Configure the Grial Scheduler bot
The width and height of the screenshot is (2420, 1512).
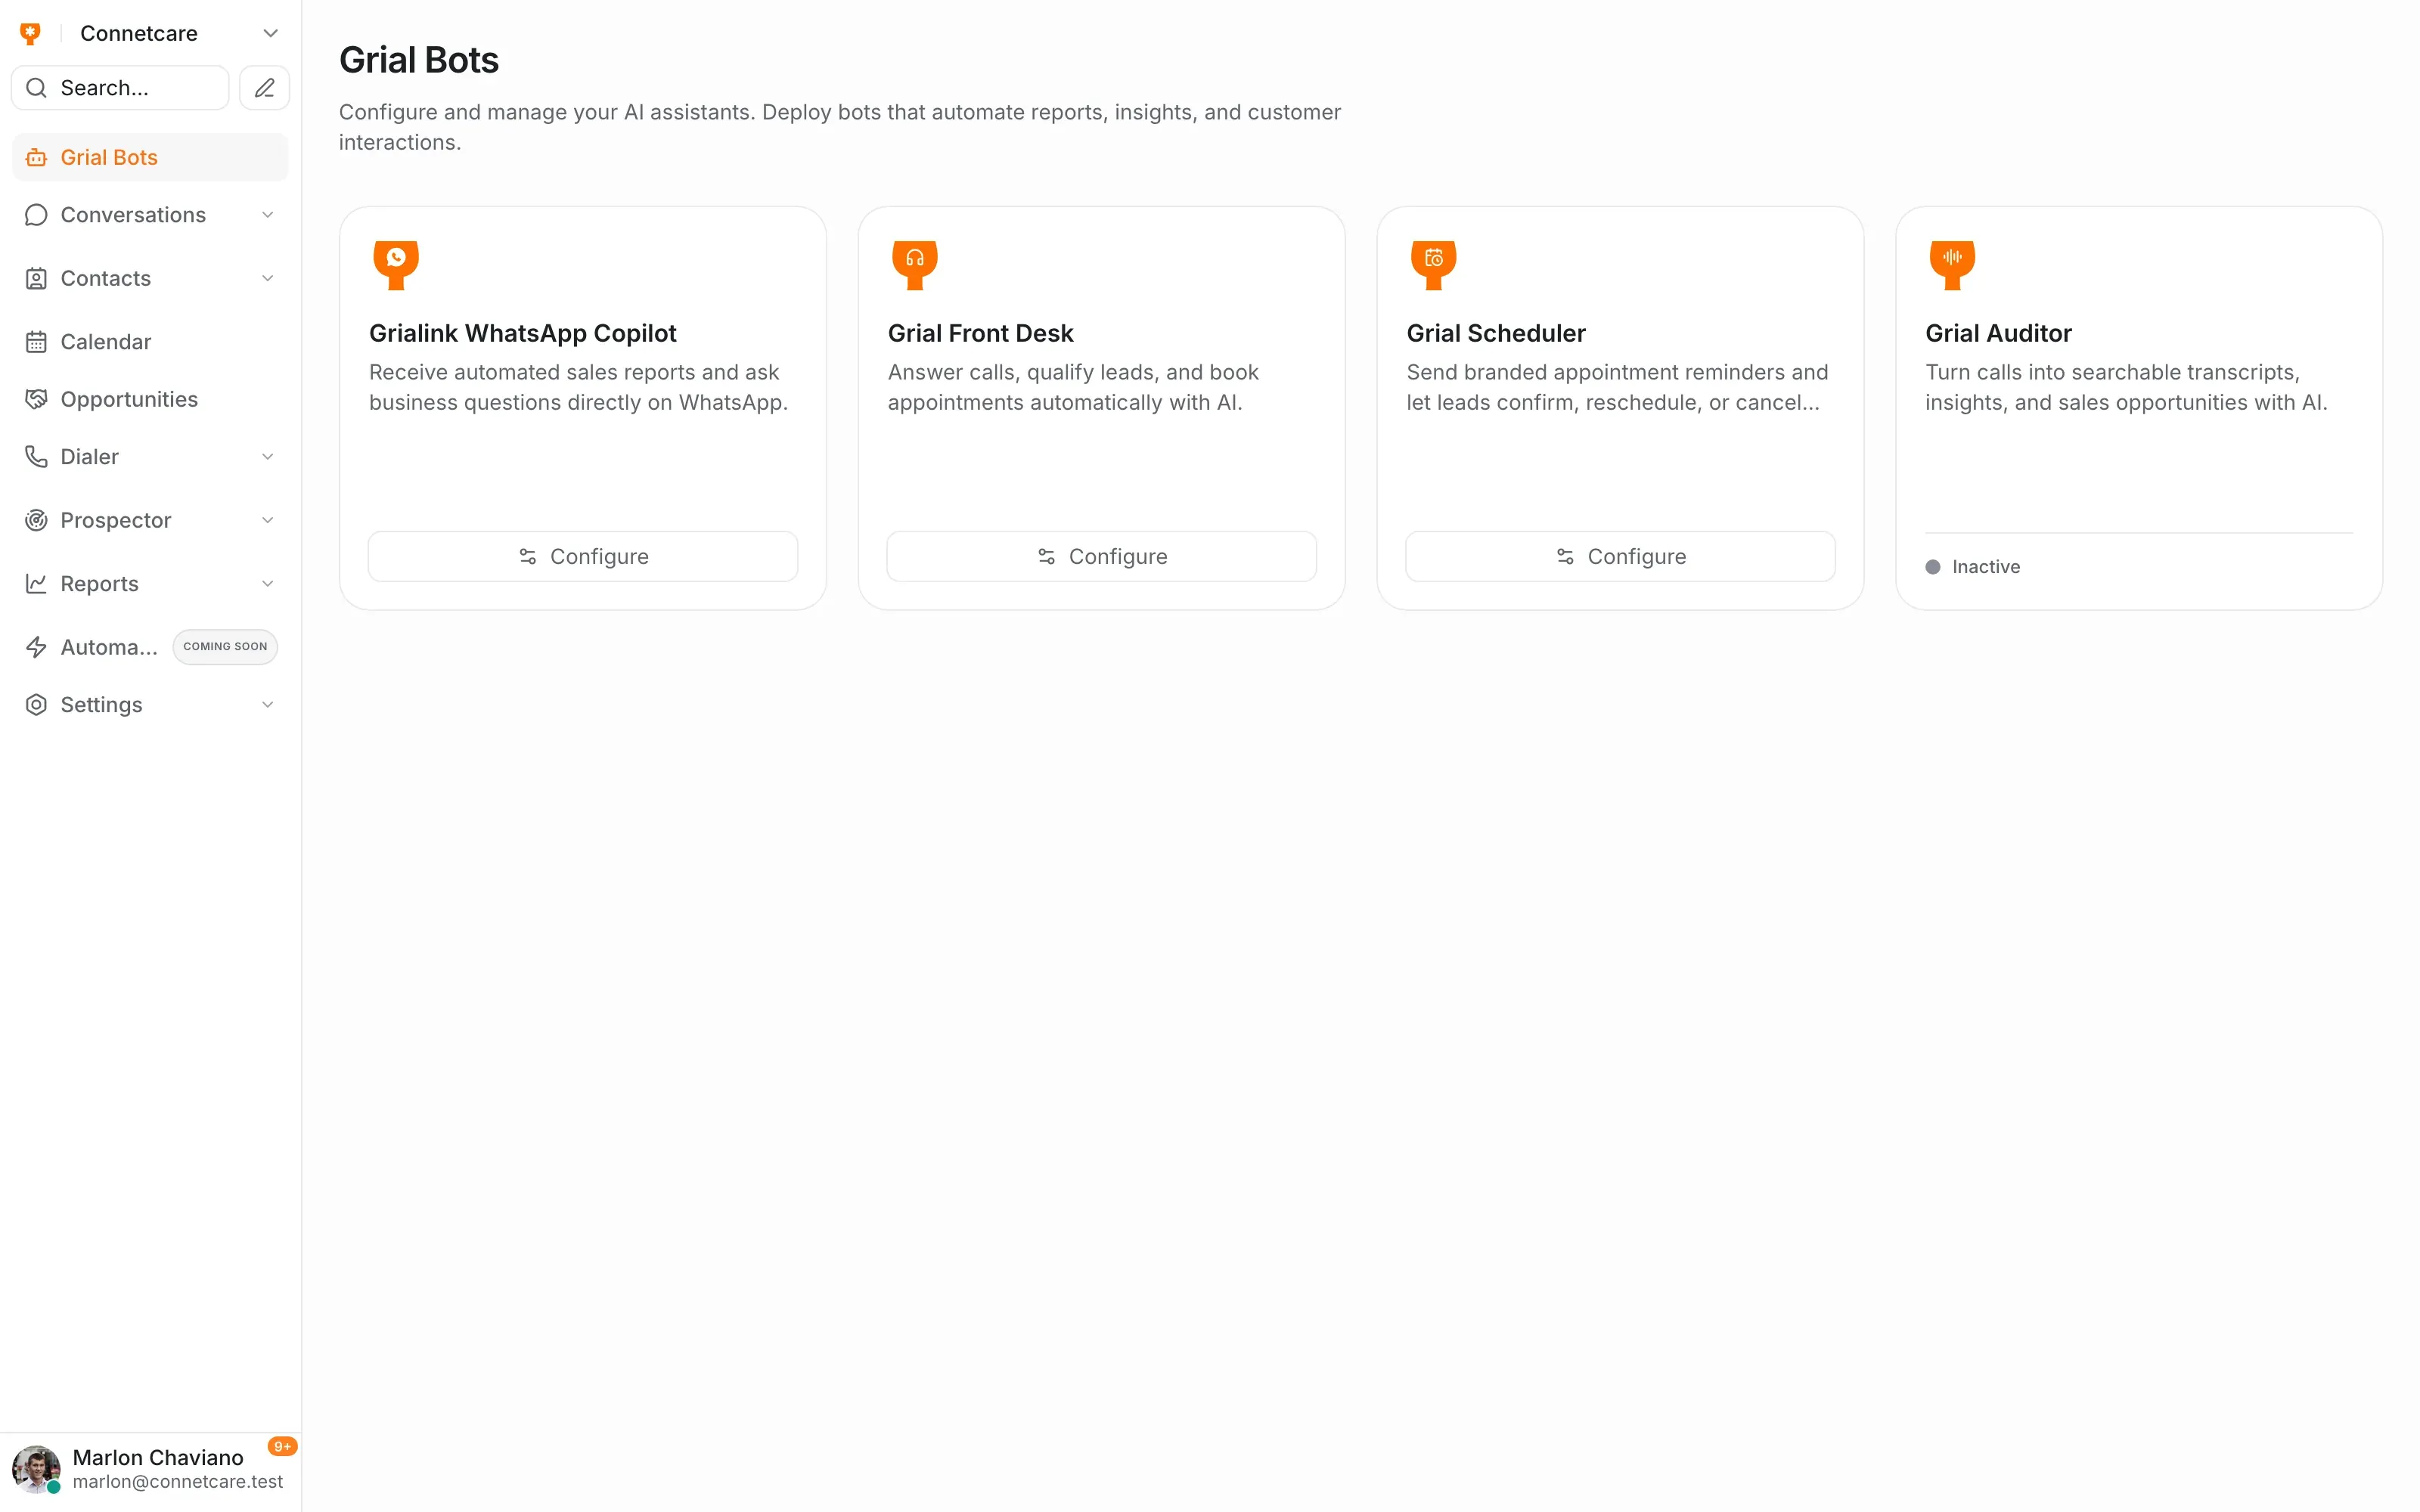[1620, 557]
